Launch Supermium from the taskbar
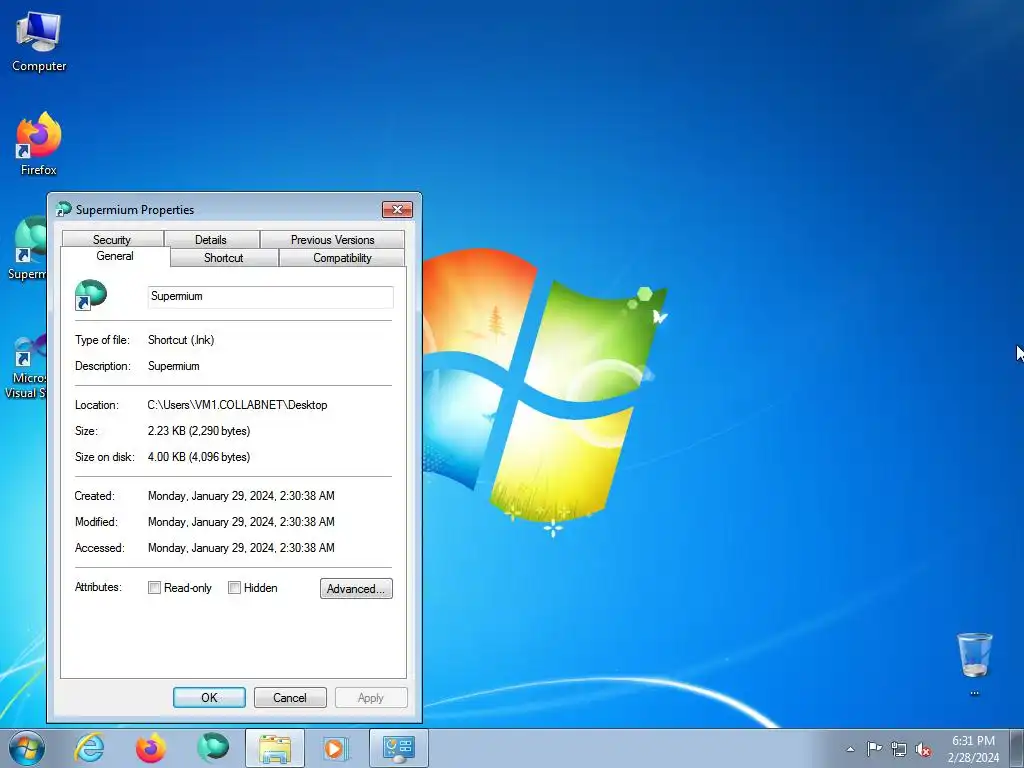Image resolution: width=1024 pixels, height=768 pixels. coord(213,748)
